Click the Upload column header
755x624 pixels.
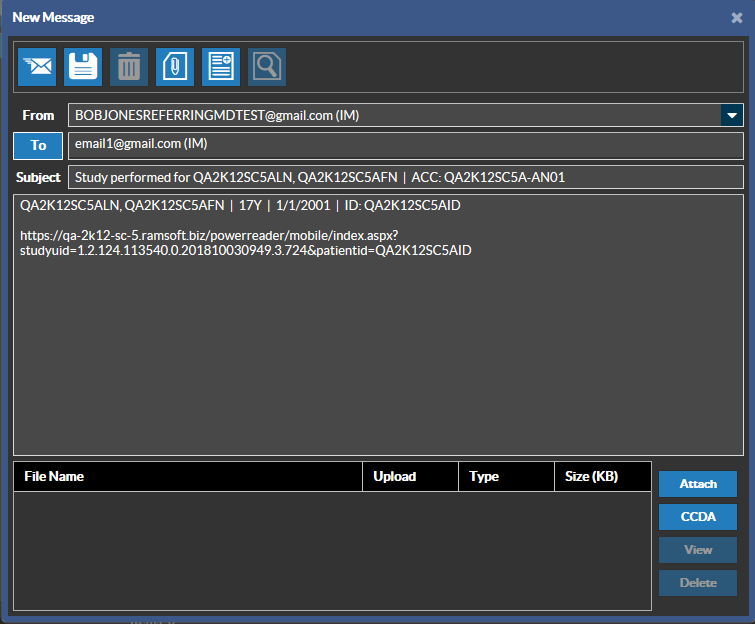click(409, 477)
